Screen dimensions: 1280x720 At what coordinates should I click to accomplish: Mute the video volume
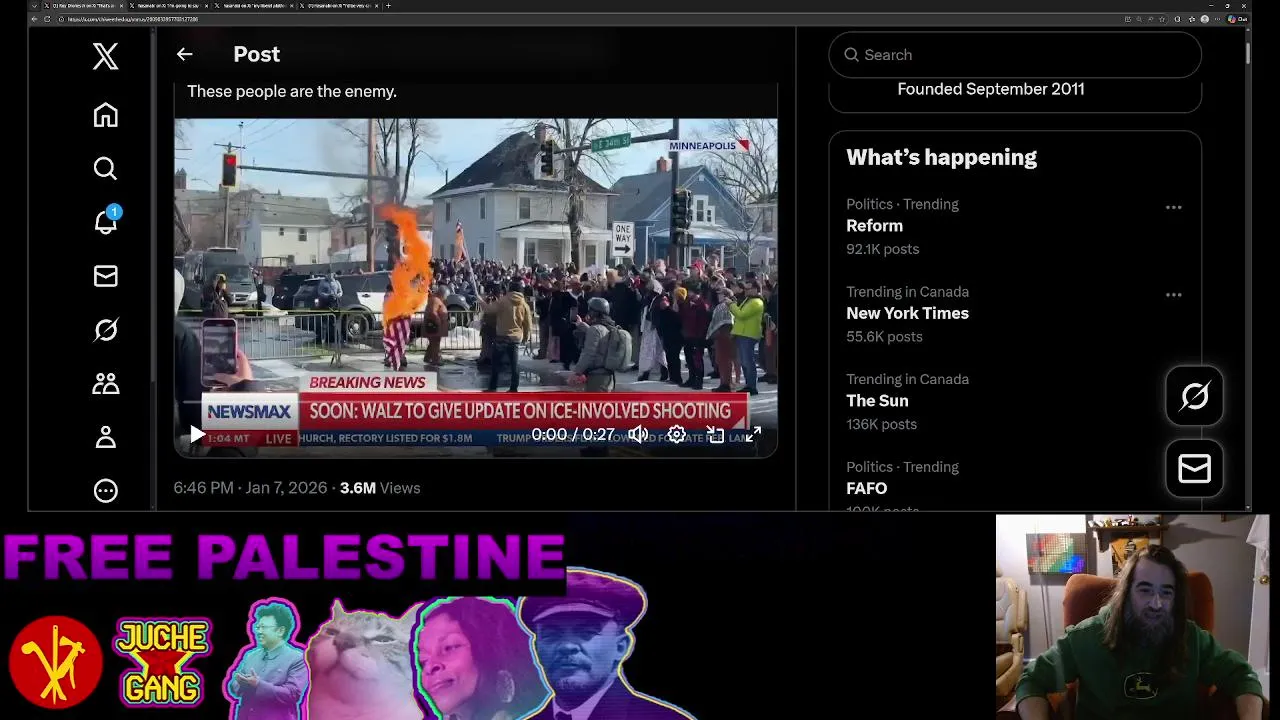(638, 434)
